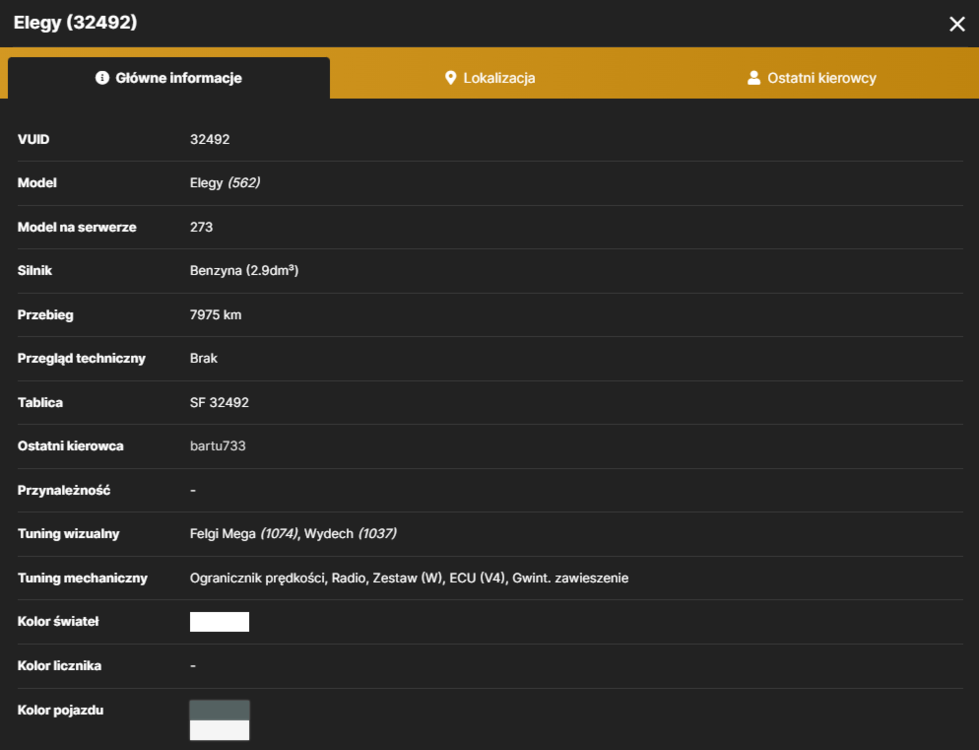The width and height of the screenshot is (979, 750).
Task: Switch to the Lokalizacja tab
Action: pyautogui.click(x=490, y=78)
